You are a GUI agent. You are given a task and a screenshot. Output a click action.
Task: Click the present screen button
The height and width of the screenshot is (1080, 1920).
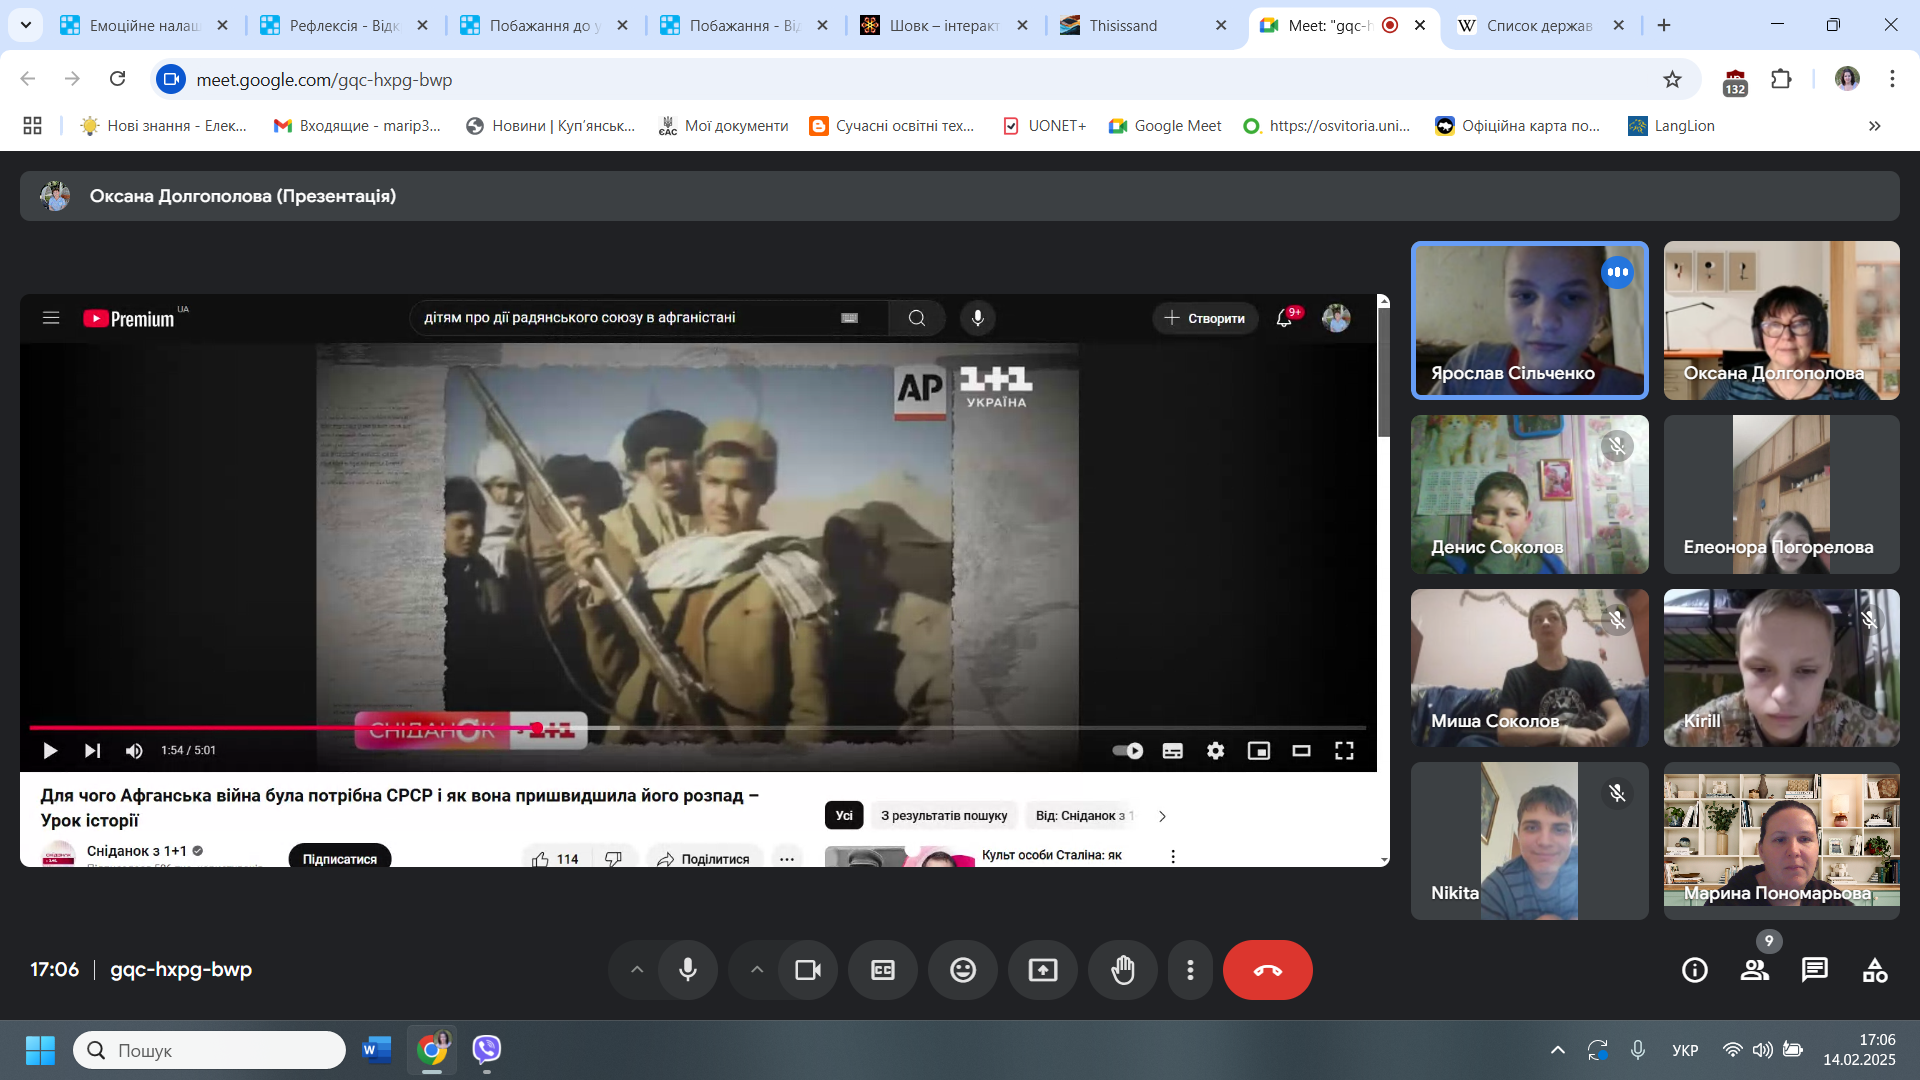click(1043, 970)
